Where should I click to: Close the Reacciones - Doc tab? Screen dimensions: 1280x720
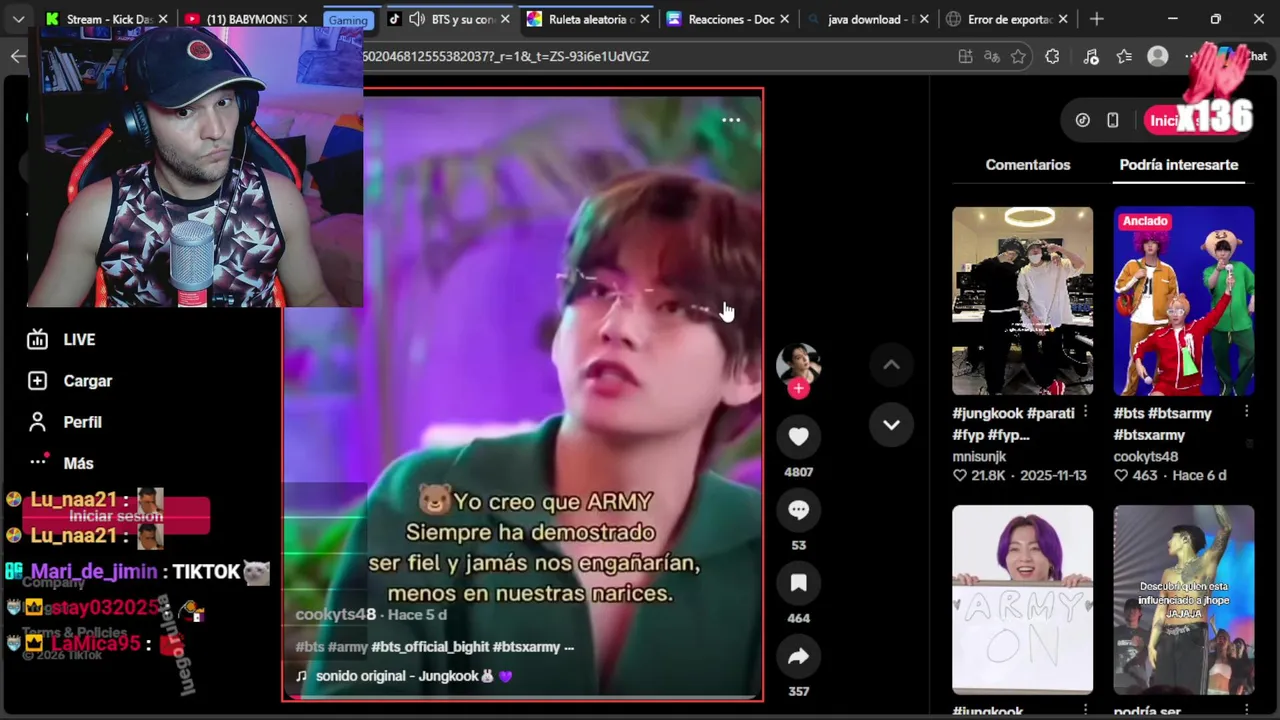coord(784,19)
